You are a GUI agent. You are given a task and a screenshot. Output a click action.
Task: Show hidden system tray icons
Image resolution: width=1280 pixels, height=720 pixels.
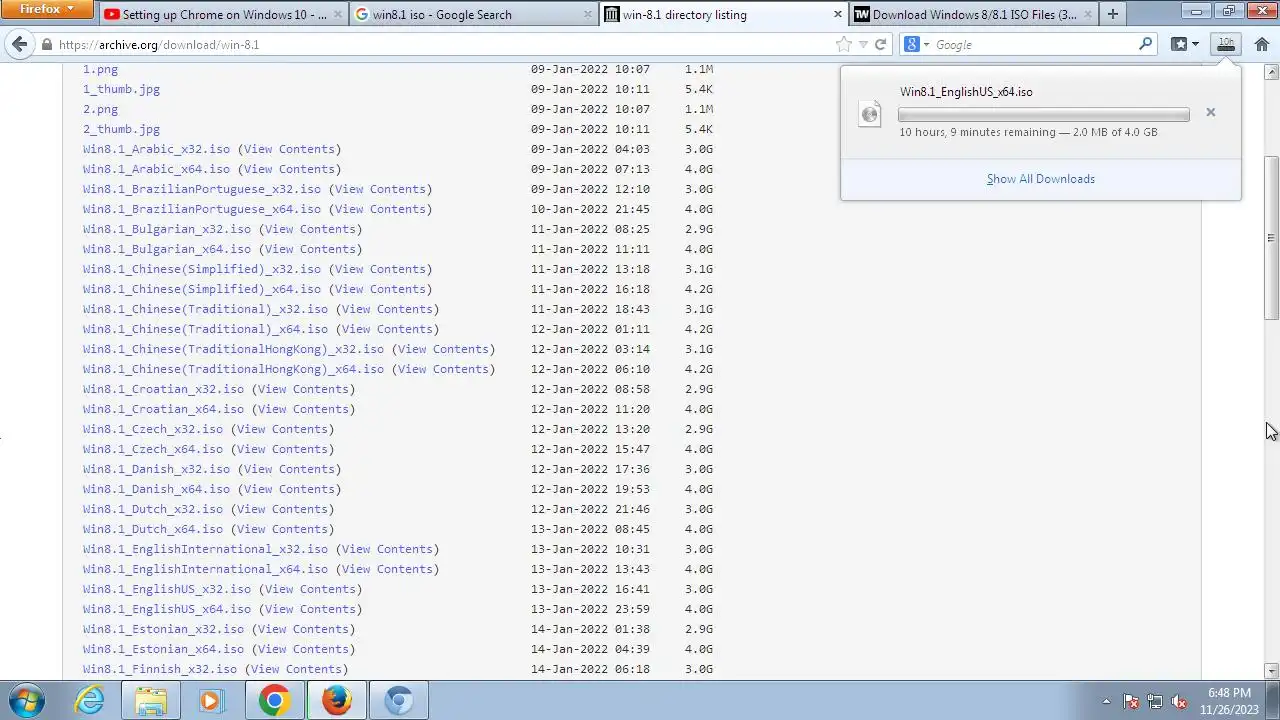click(x=1105, y=701)
